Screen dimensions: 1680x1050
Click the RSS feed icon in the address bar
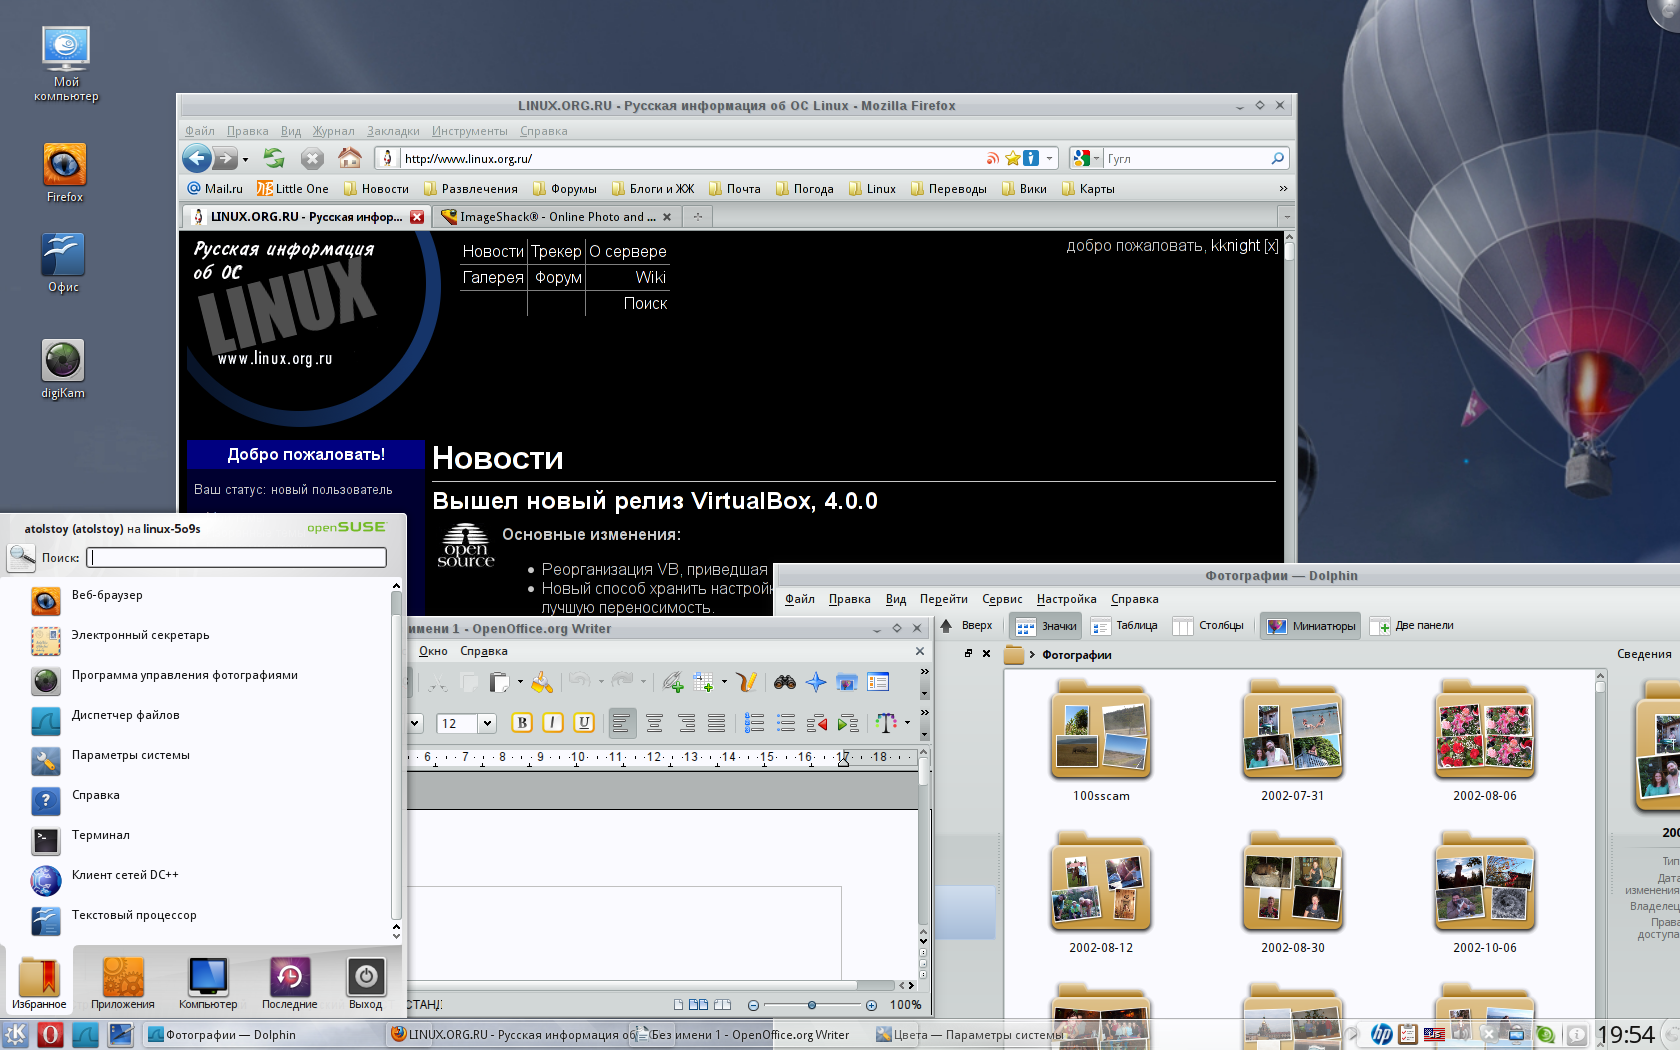click(992, 158)
